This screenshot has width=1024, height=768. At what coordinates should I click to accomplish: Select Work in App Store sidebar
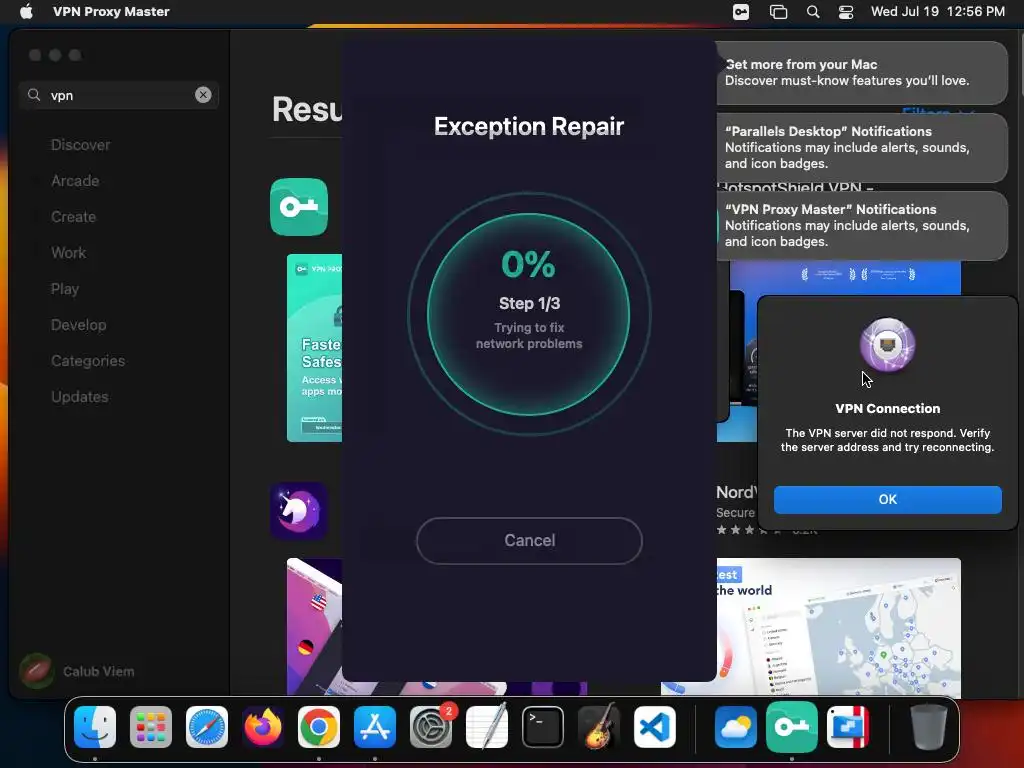[69, 253]
